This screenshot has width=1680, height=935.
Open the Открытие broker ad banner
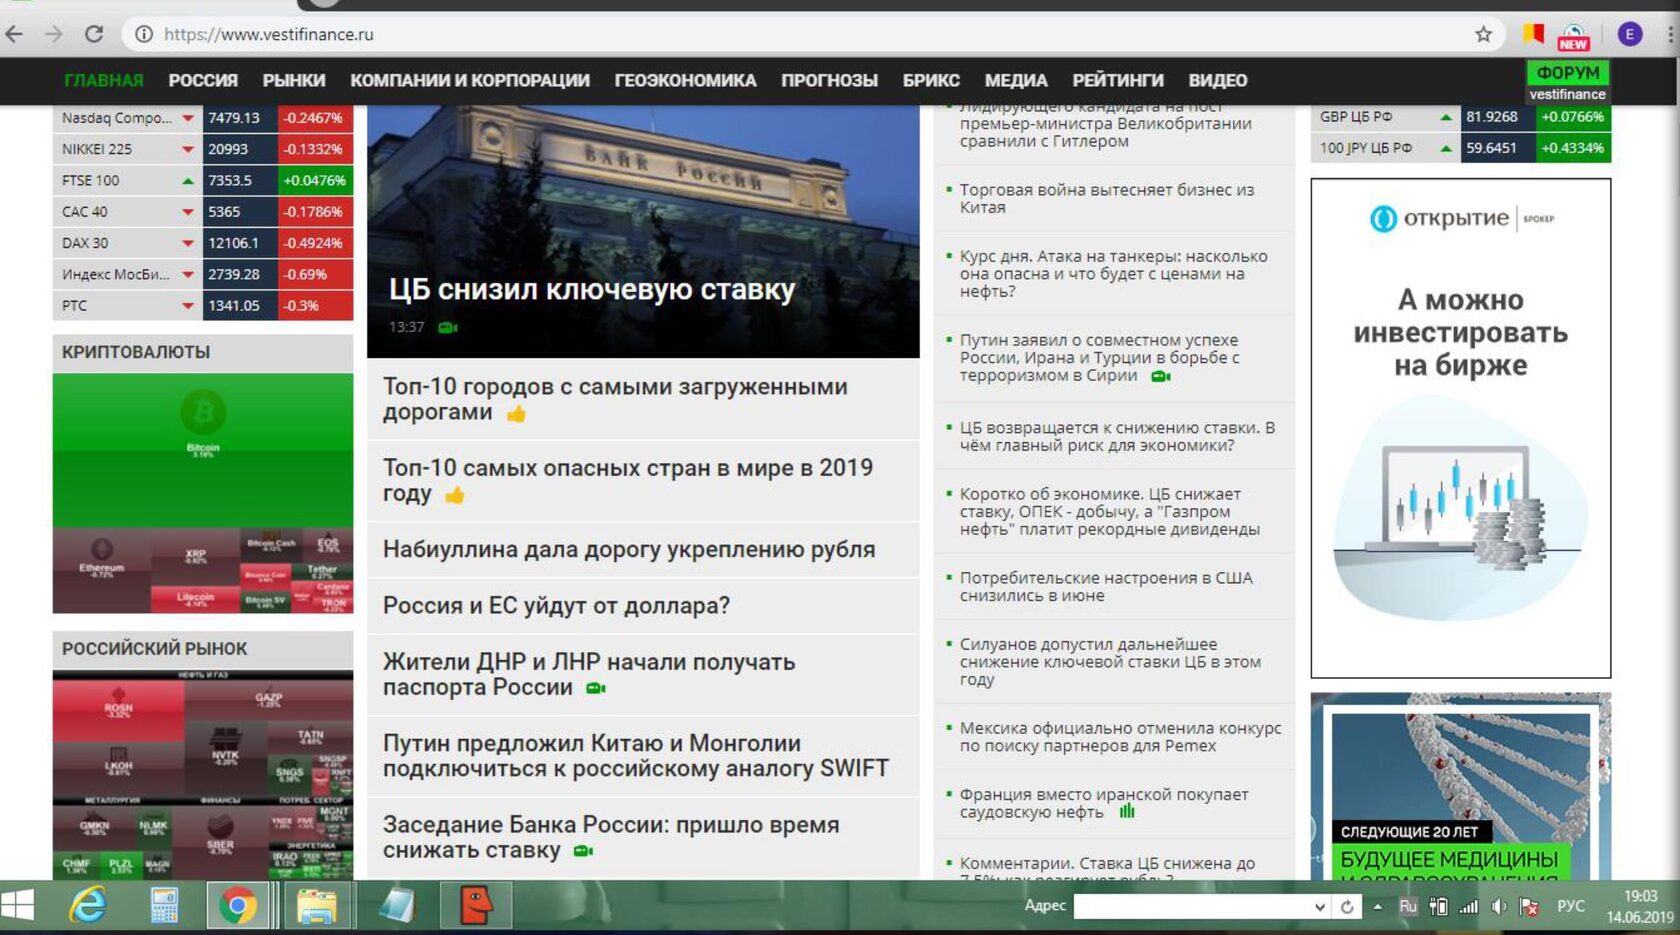click(1460, 428)
